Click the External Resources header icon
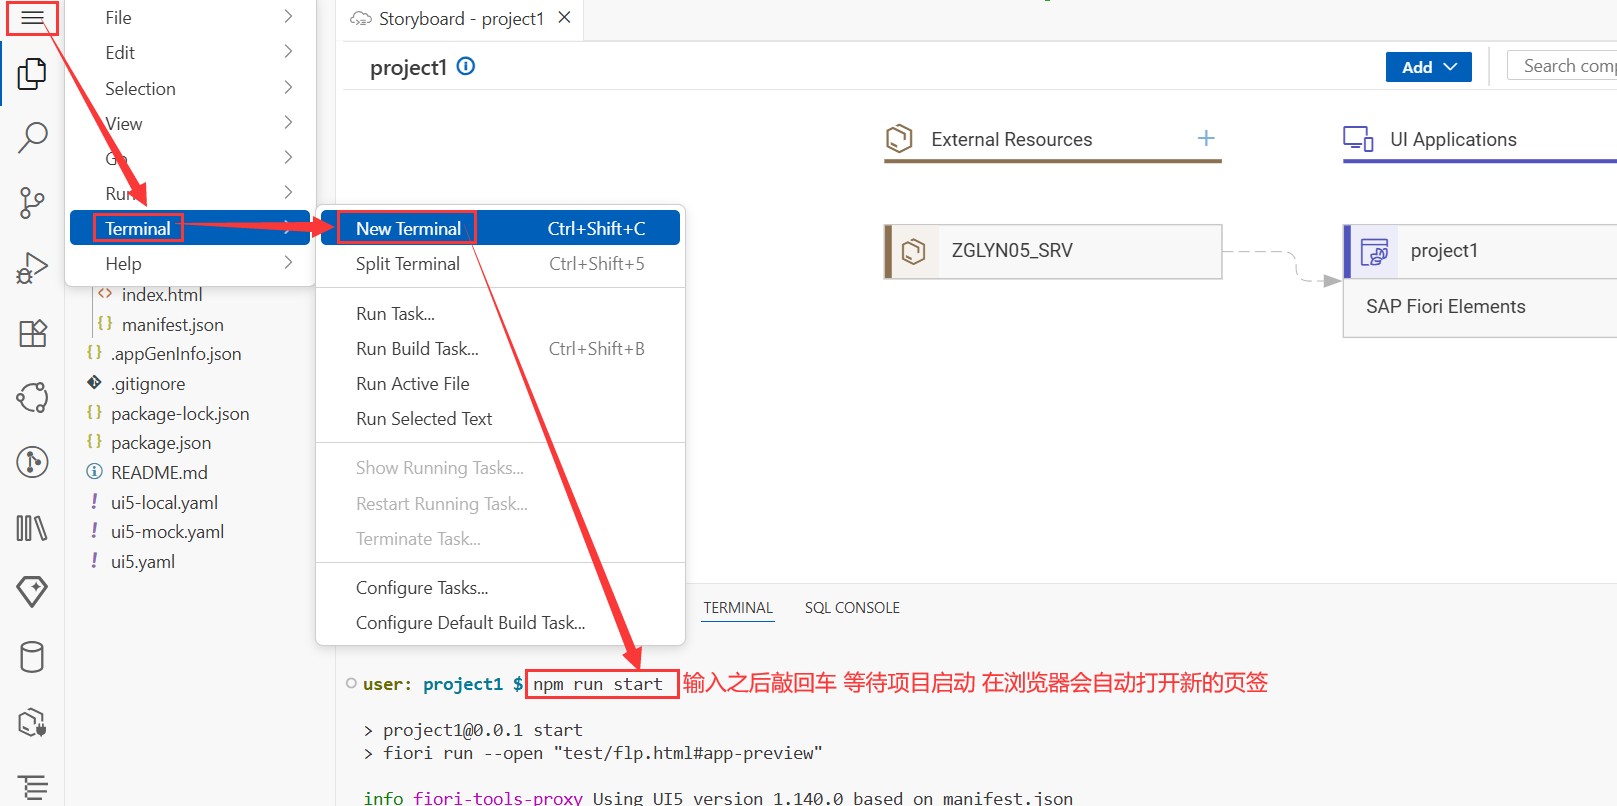 point(899,138)
